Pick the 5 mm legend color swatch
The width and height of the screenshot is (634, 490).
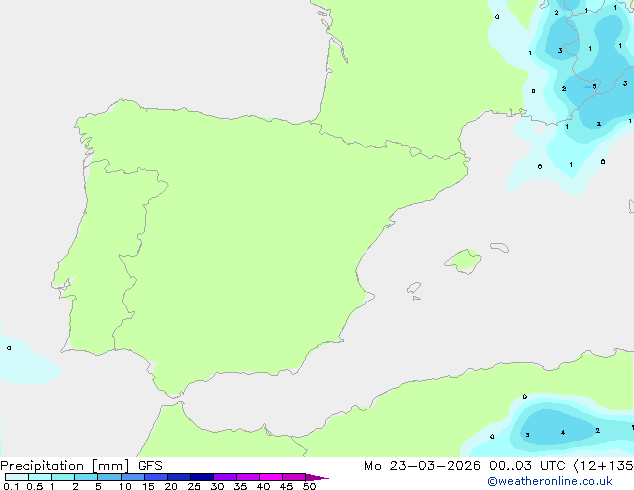[x=109, y=477]
